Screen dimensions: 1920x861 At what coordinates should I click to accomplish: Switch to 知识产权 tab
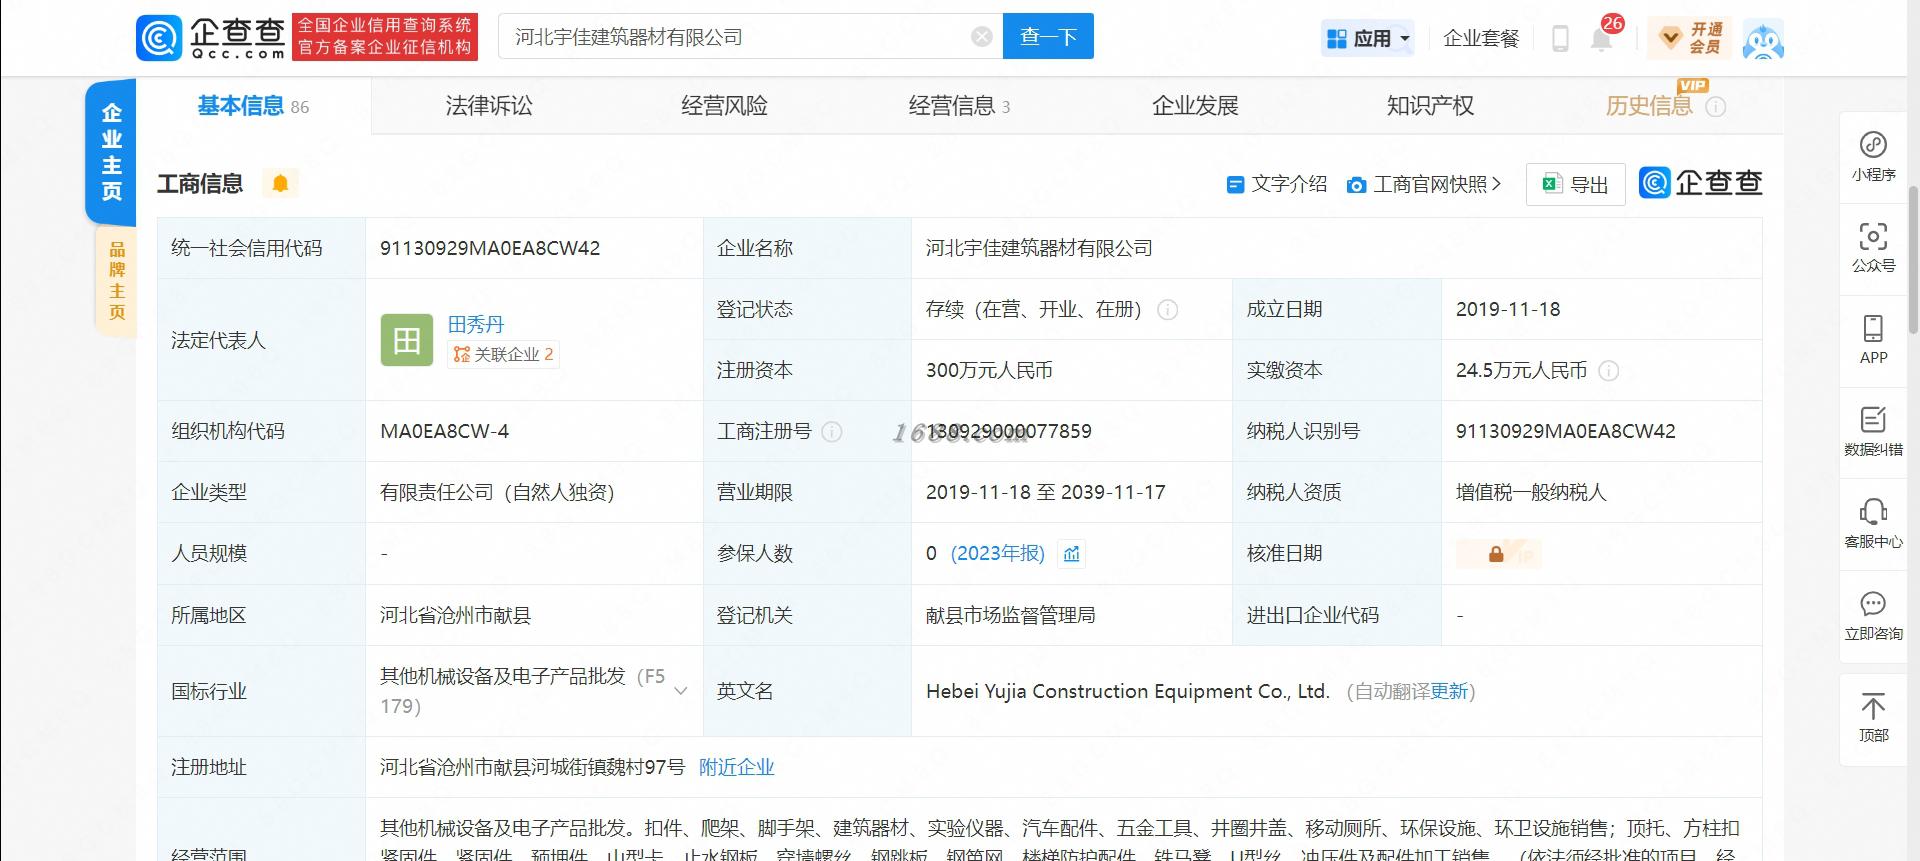(x=1430, y=106)
